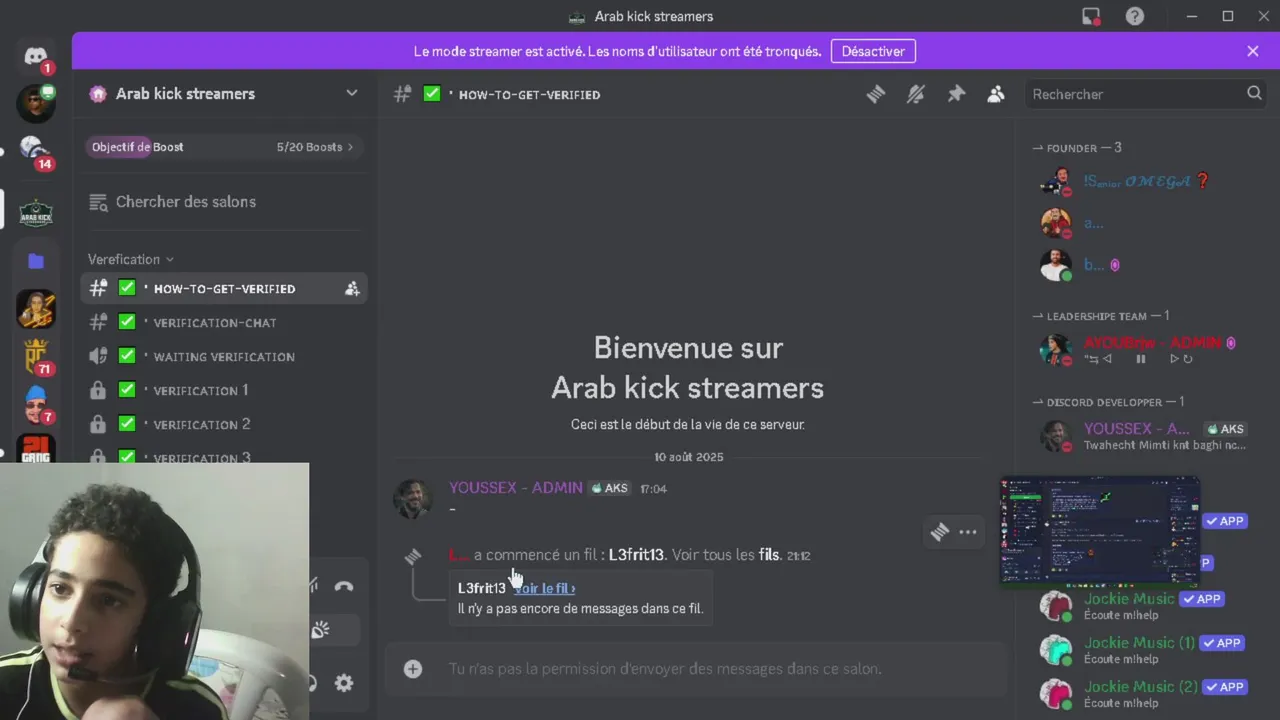Dismiss the streamer mode banner
Viewport: 1280px width, 720px height.
click(x=1253, y=51)
